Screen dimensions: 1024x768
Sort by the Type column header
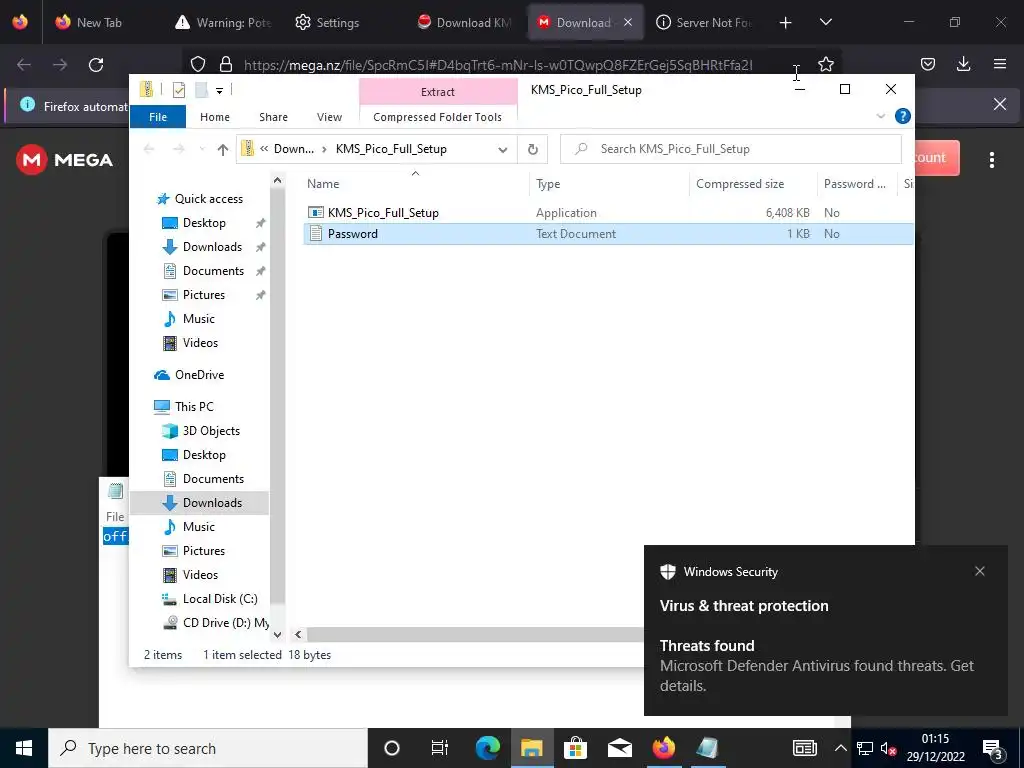pyautogui.click(x=609, y=184)
